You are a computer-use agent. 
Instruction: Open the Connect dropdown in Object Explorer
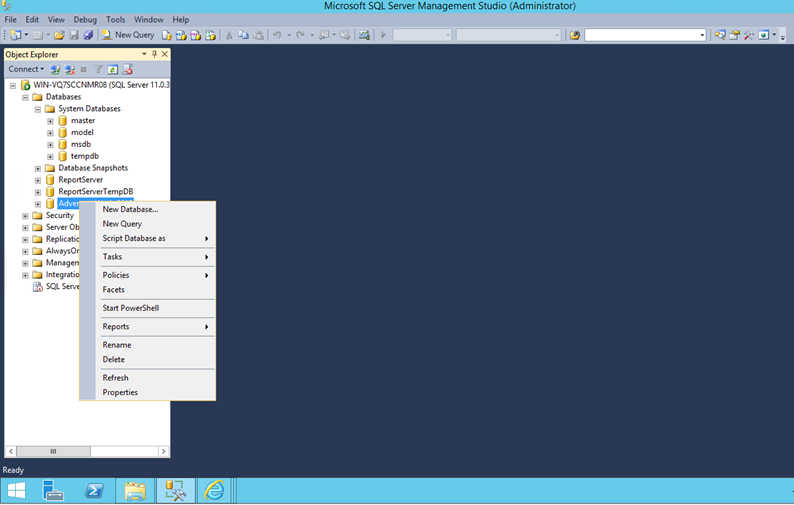26,70
